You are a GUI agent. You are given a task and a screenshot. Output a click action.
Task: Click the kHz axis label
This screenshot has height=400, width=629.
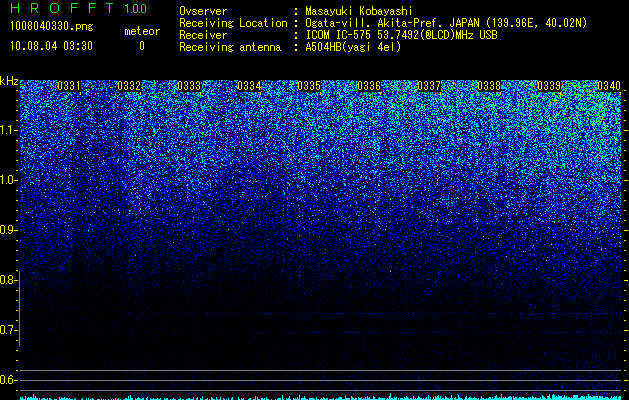(9, 81)
